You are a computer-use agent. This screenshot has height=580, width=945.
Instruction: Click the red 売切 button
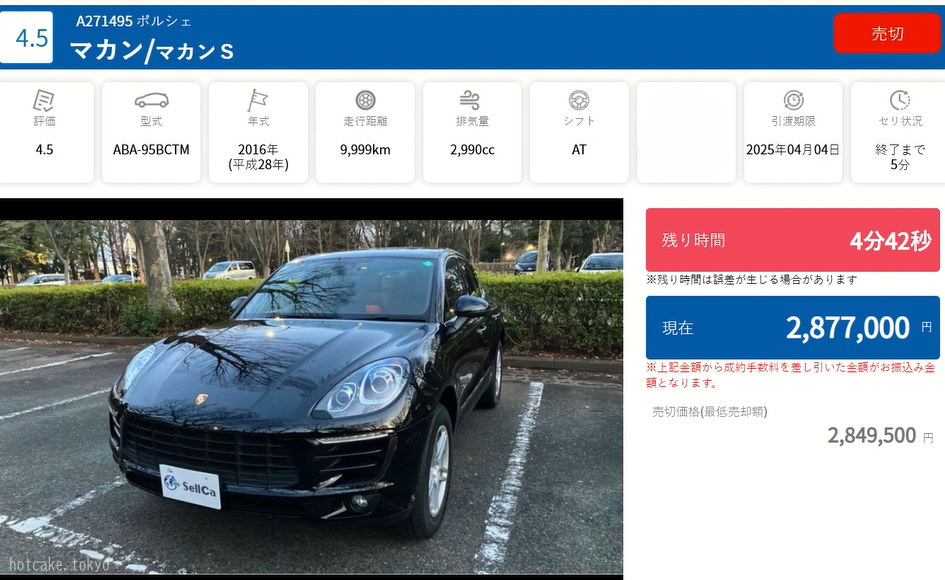coord(887,34)
